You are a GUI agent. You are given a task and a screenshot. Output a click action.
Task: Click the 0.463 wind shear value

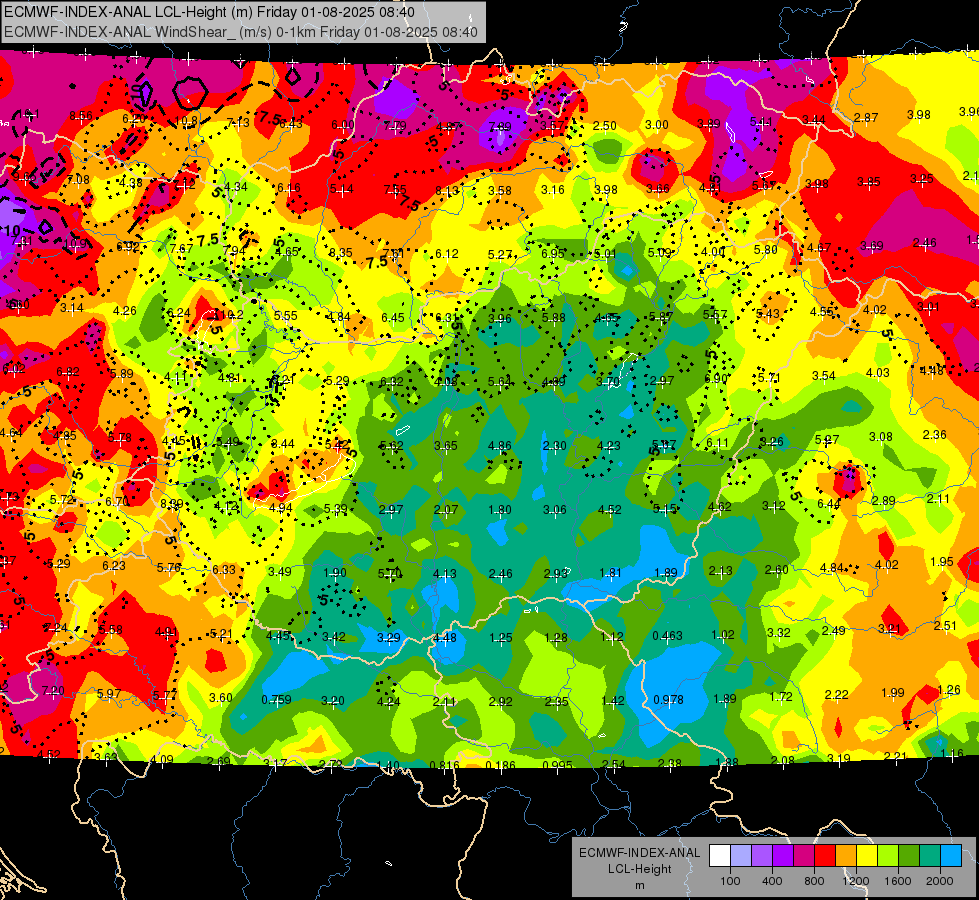[668, 636]
